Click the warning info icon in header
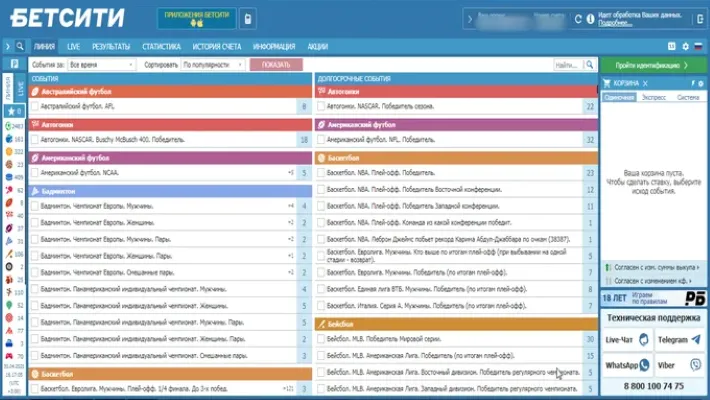Viewport: 710px width, 400px height. [x=590, y=19]
